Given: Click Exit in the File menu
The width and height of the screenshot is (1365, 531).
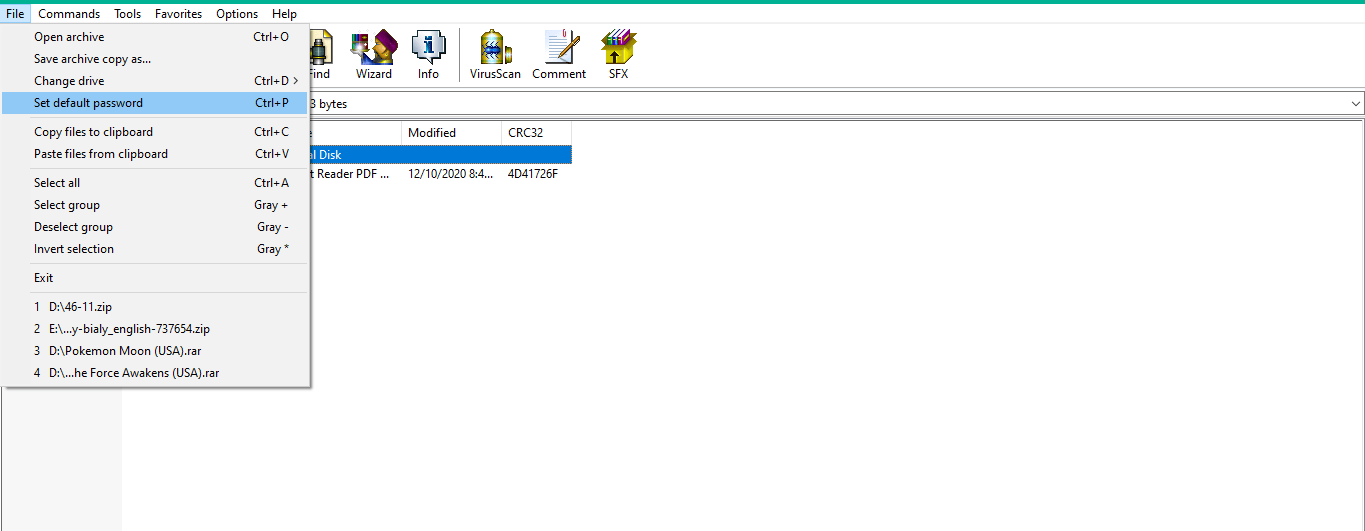Looking at the screenshot, I should pos(155,278).
